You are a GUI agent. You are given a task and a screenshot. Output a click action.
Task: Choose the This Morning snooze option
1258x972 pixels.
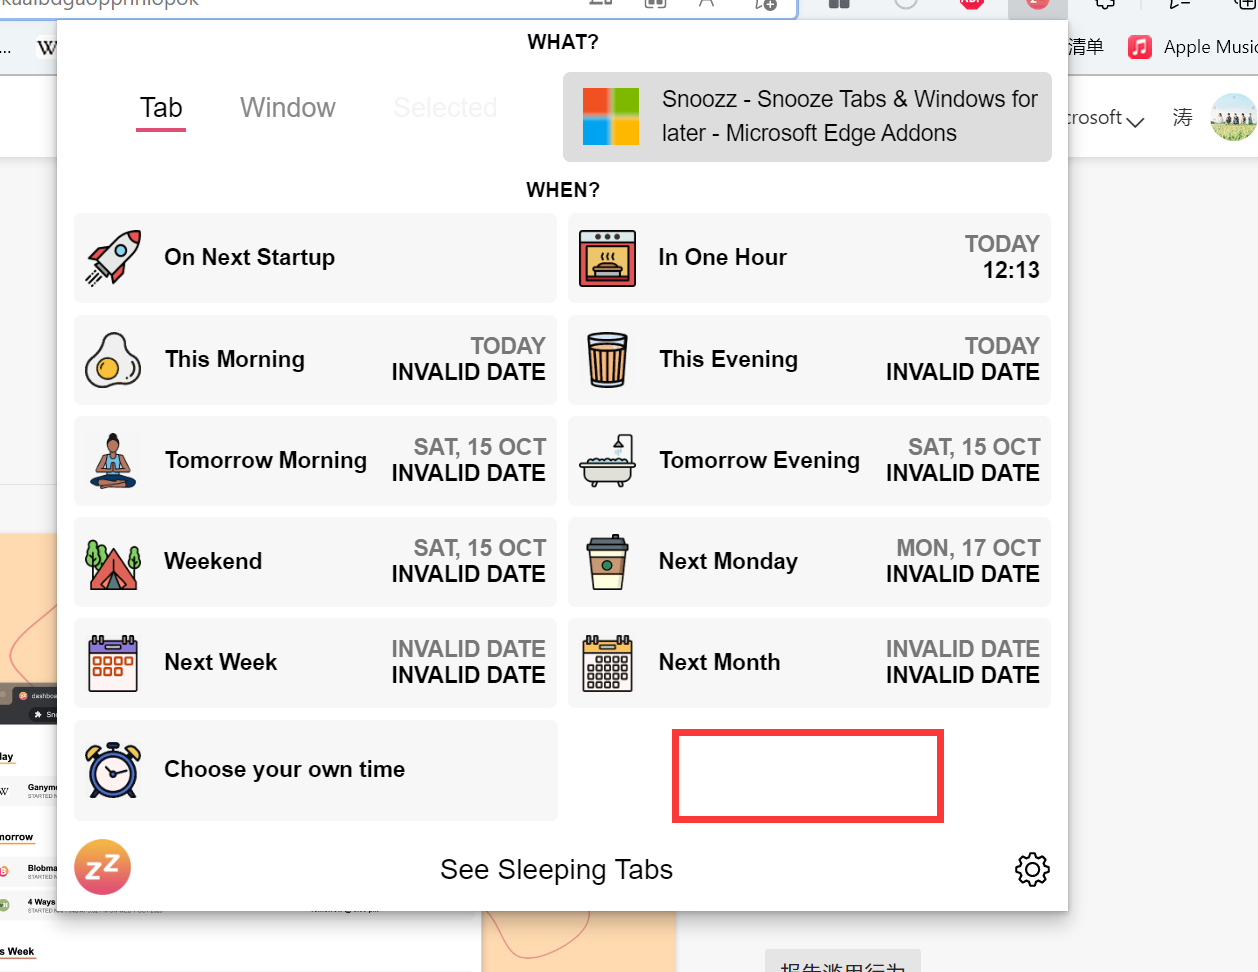click(315, 360)
